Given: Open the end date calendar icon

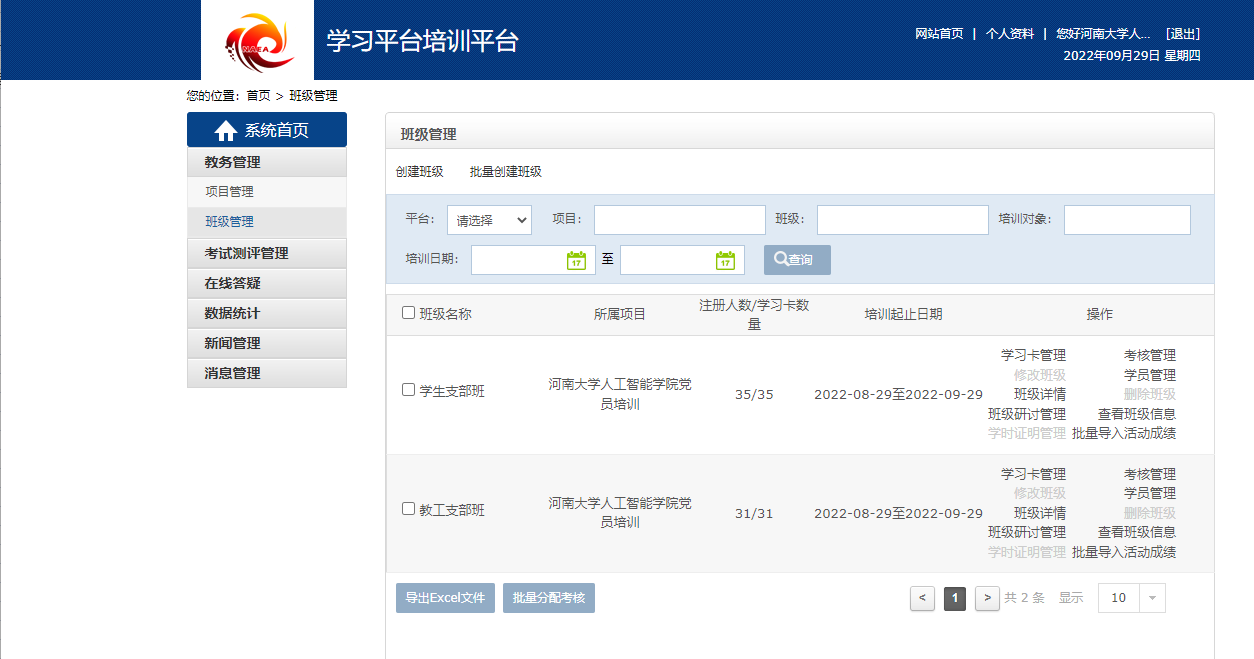Looking at the screenshot, I should pos(725,260).
